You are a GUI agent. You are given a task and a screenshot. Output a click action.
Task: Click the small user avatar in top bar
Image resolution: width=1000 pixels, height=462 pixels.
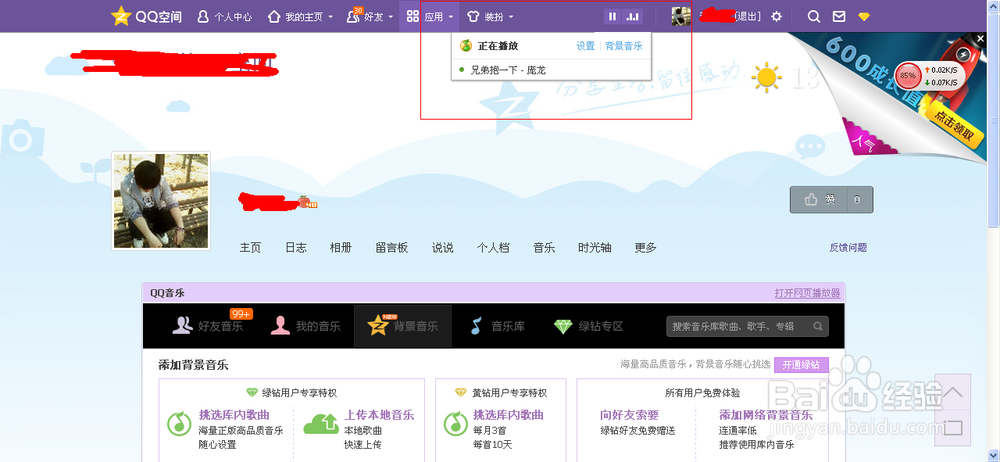(681, 17)
